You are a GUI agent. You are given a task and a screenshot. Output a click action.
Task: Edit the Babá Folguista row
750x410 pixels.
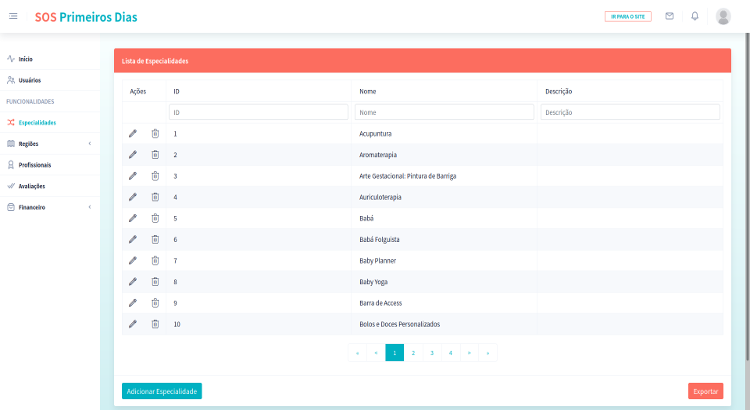[133, 239]
